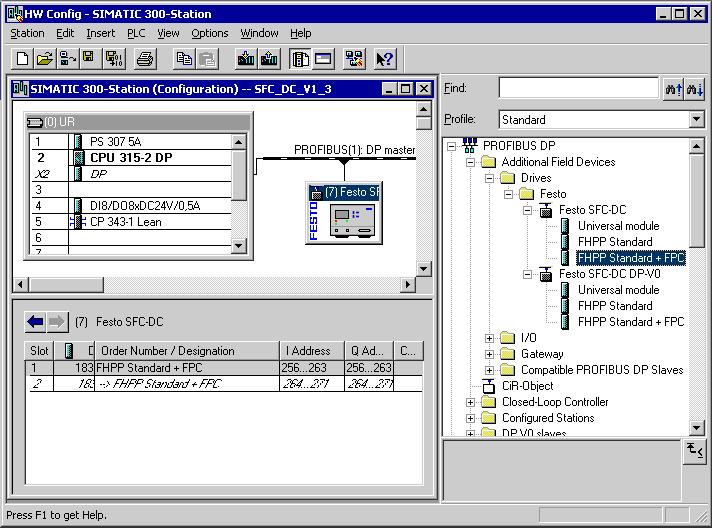The image size is (712, 528).
Task: Collapse the Drives folder node
Action: point(490,178)
